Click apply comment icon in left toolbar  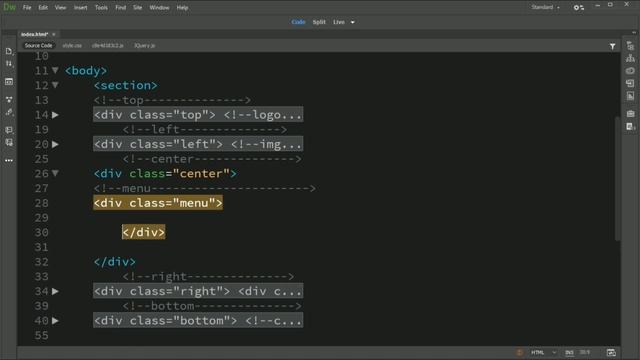point(9,130)
